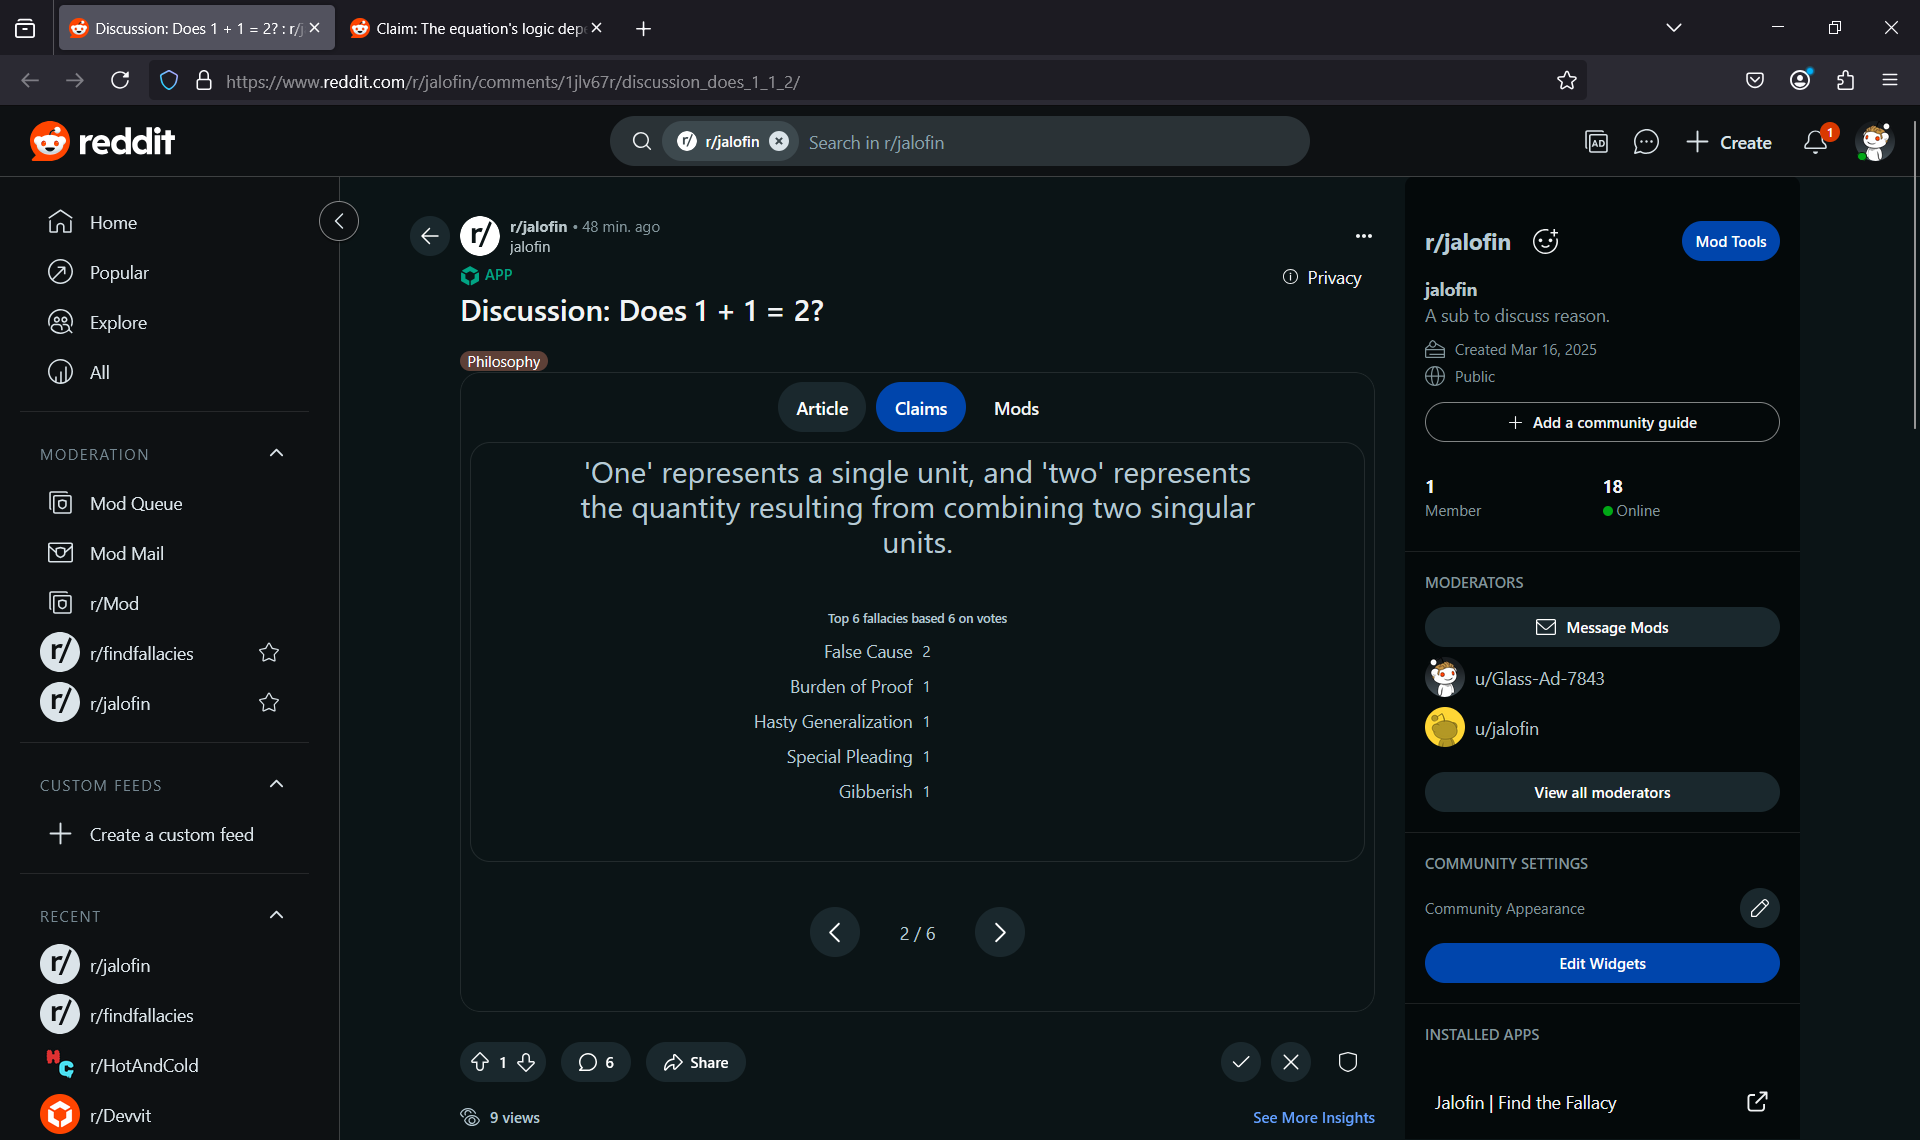Go to next claim slide arrow
Viewport: 1920px width, 1140px height.
[x=999, y=932]
